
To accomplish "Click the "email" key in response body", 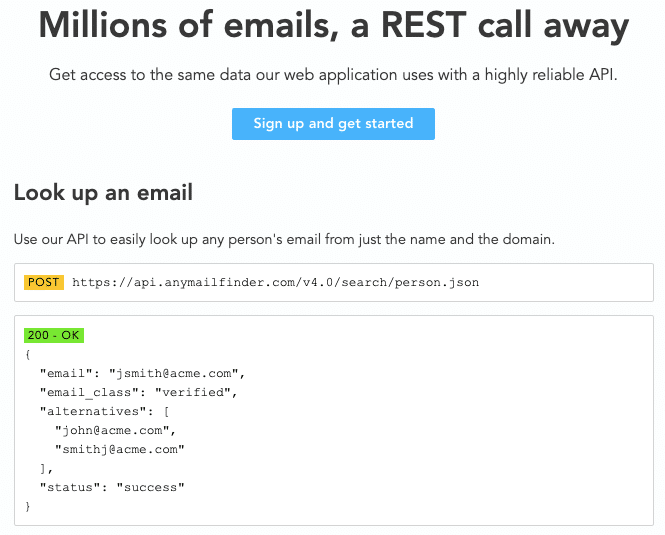I will (66, 373).
